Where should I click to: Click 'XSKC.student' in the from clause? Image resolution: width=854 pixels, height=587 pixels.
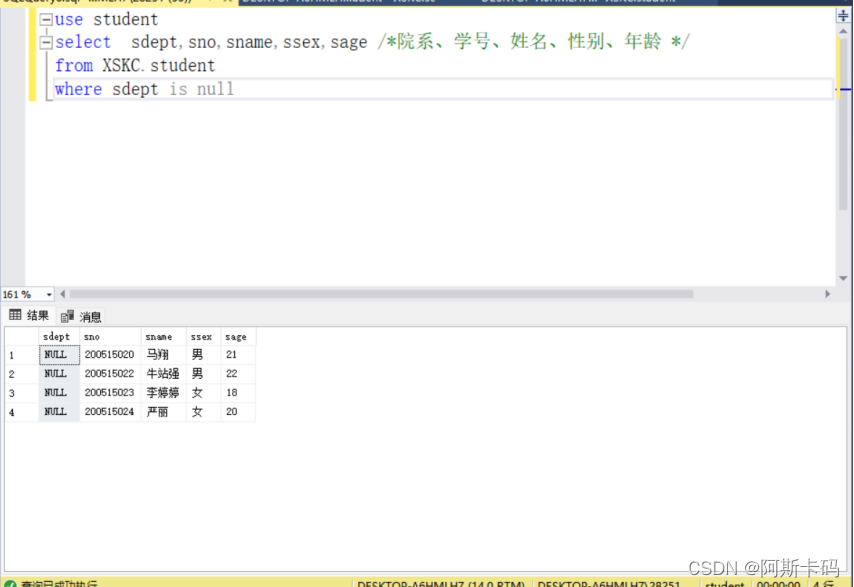coord(158,66)
